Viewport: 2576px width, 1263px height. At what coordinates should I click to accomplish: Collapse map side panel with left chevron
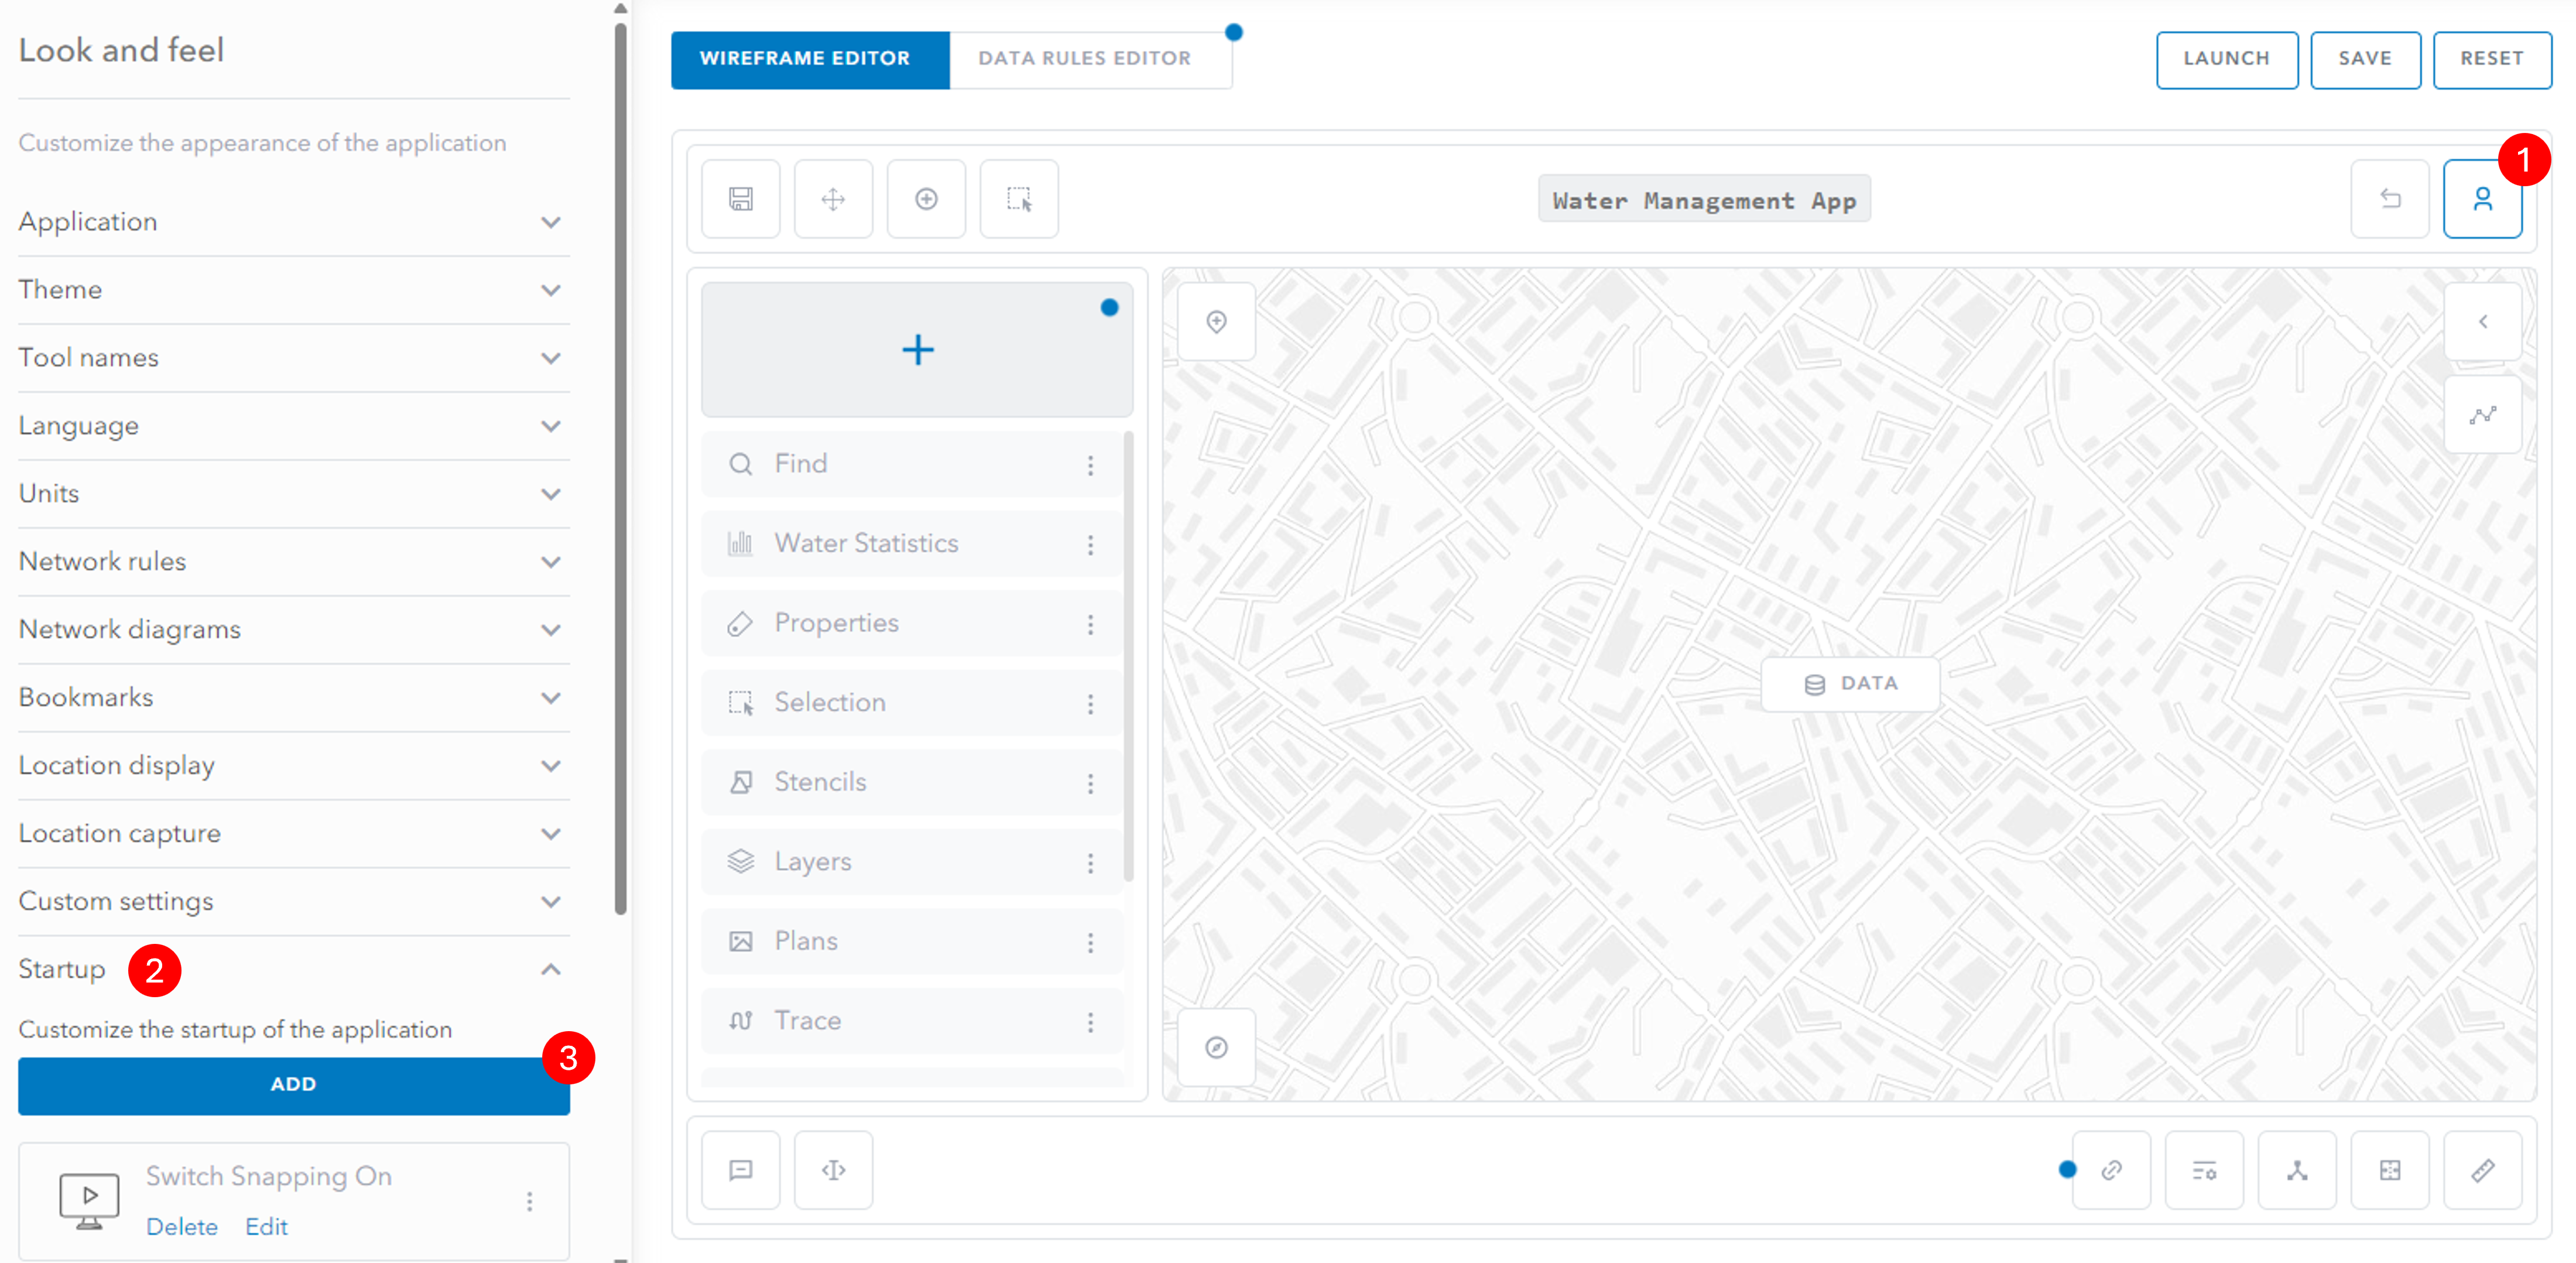[2482, 322]
